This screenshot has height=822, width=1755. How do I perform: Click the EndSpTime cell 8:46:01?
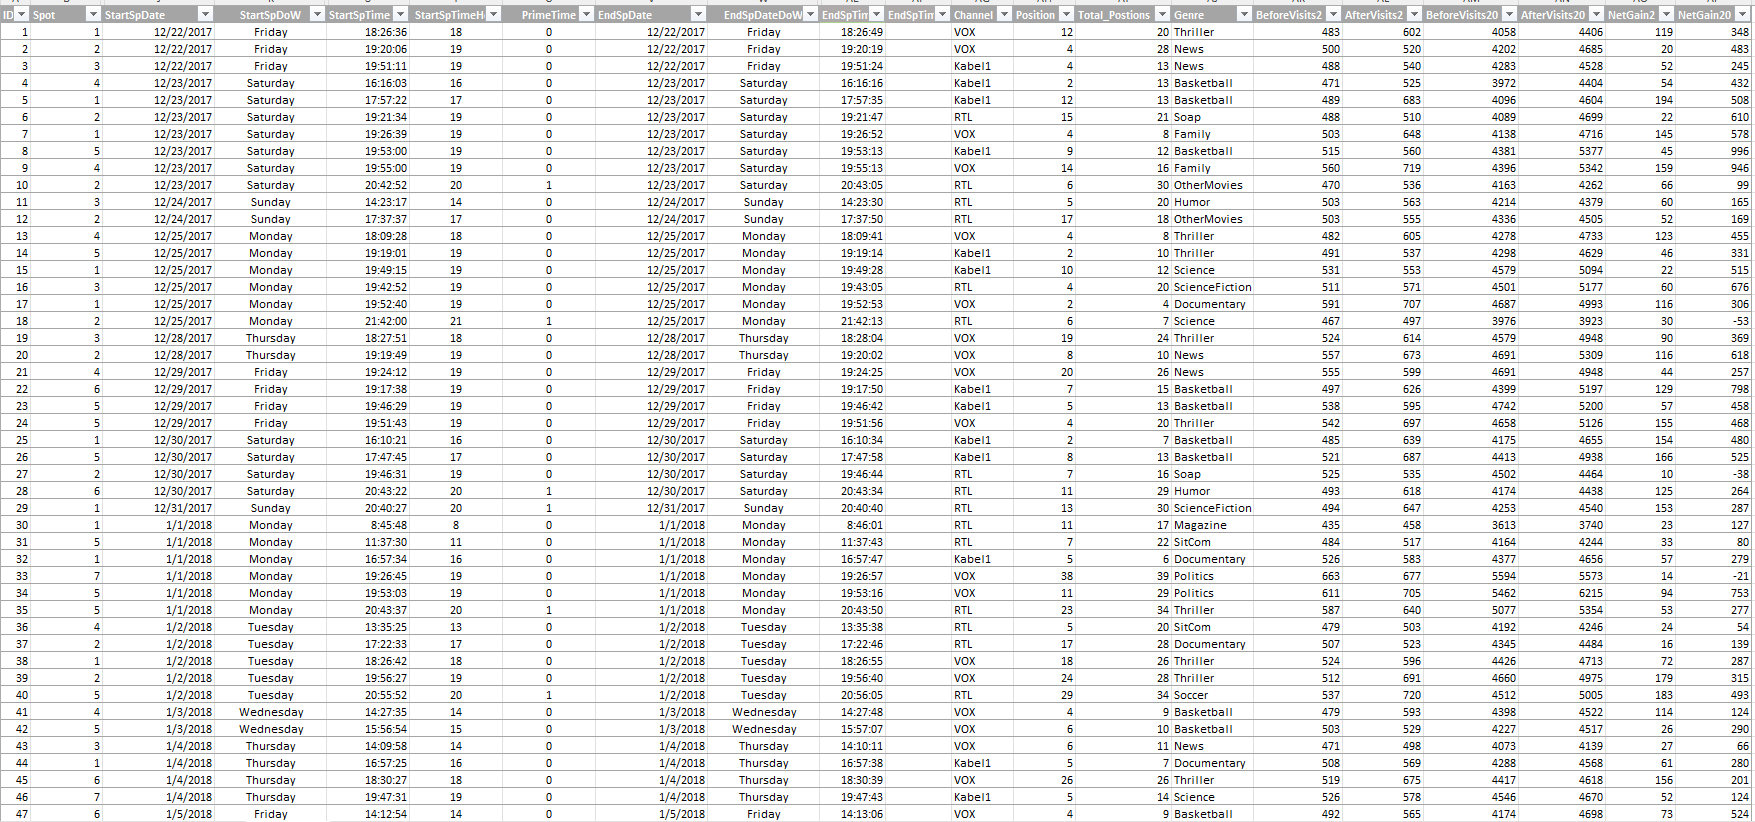pyautogui.click(x=852, y=525)
